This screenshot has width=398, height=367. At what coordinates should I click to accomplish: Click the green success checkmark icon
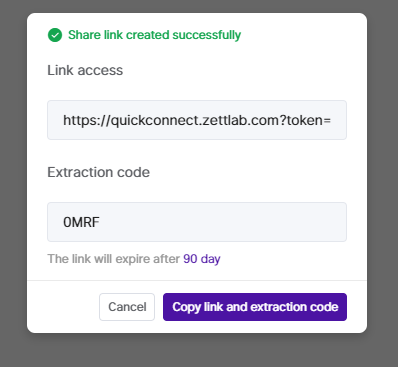tap(55, 35)
